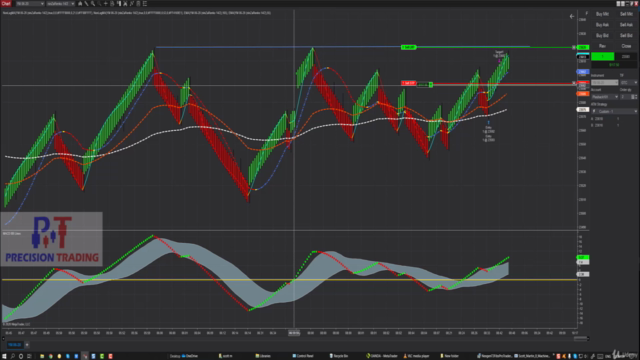The width and height of the screenshot is (640, 360).
Task: Open the instrument selector dropdown in toolbar
Action: (x=30, y=4)
